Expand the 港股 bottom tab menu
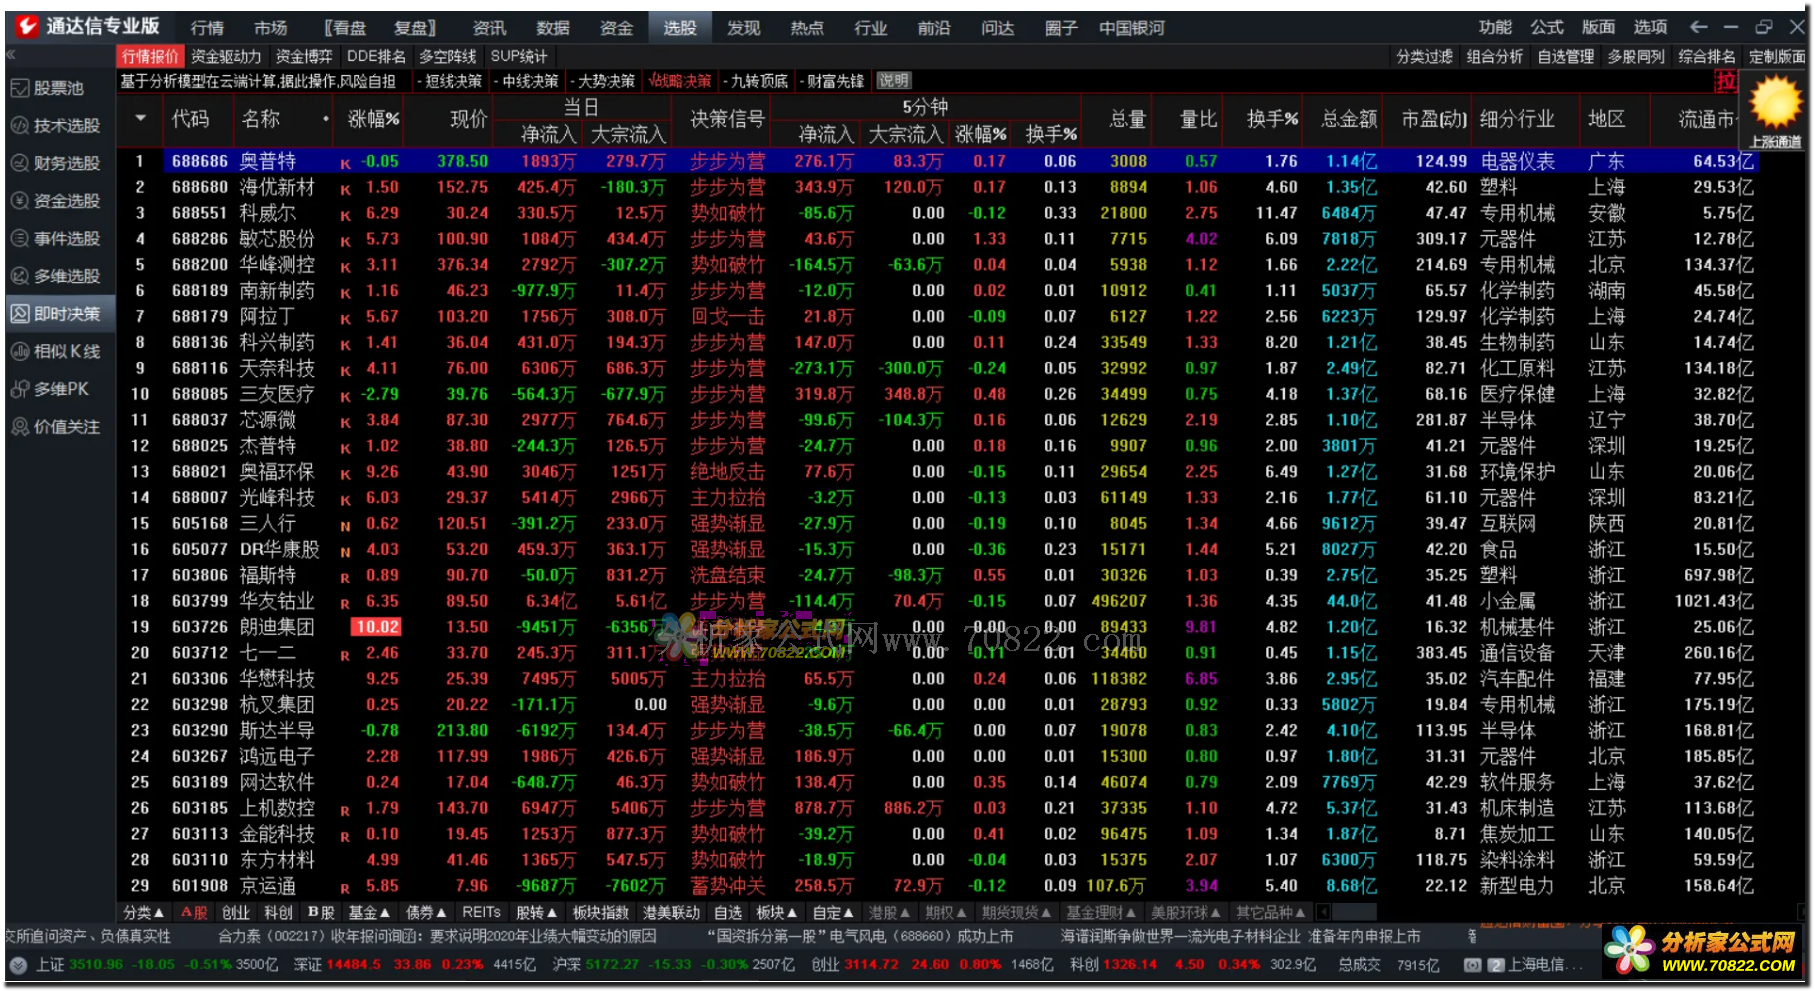Image resolution: width=1815 pixels, height=991 pixels. point(889,912)
